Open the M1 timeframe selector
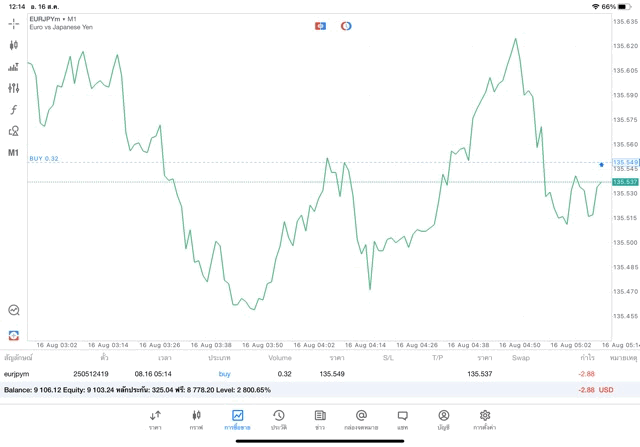Viewport: 640px width, 447px height. [x=13, y=153]
